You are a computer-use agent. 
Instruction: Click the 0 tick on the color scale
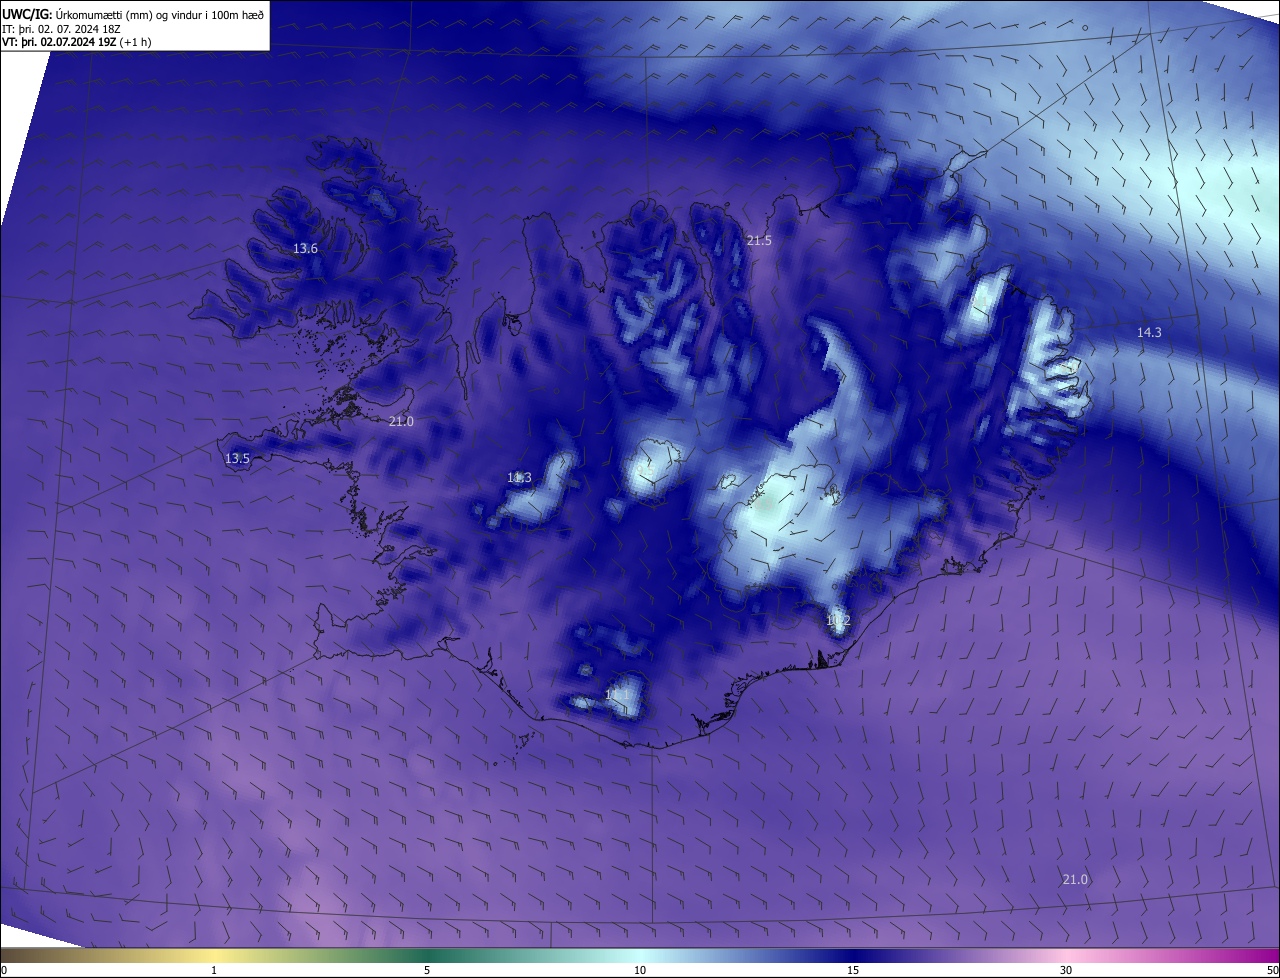click(4, 970)
